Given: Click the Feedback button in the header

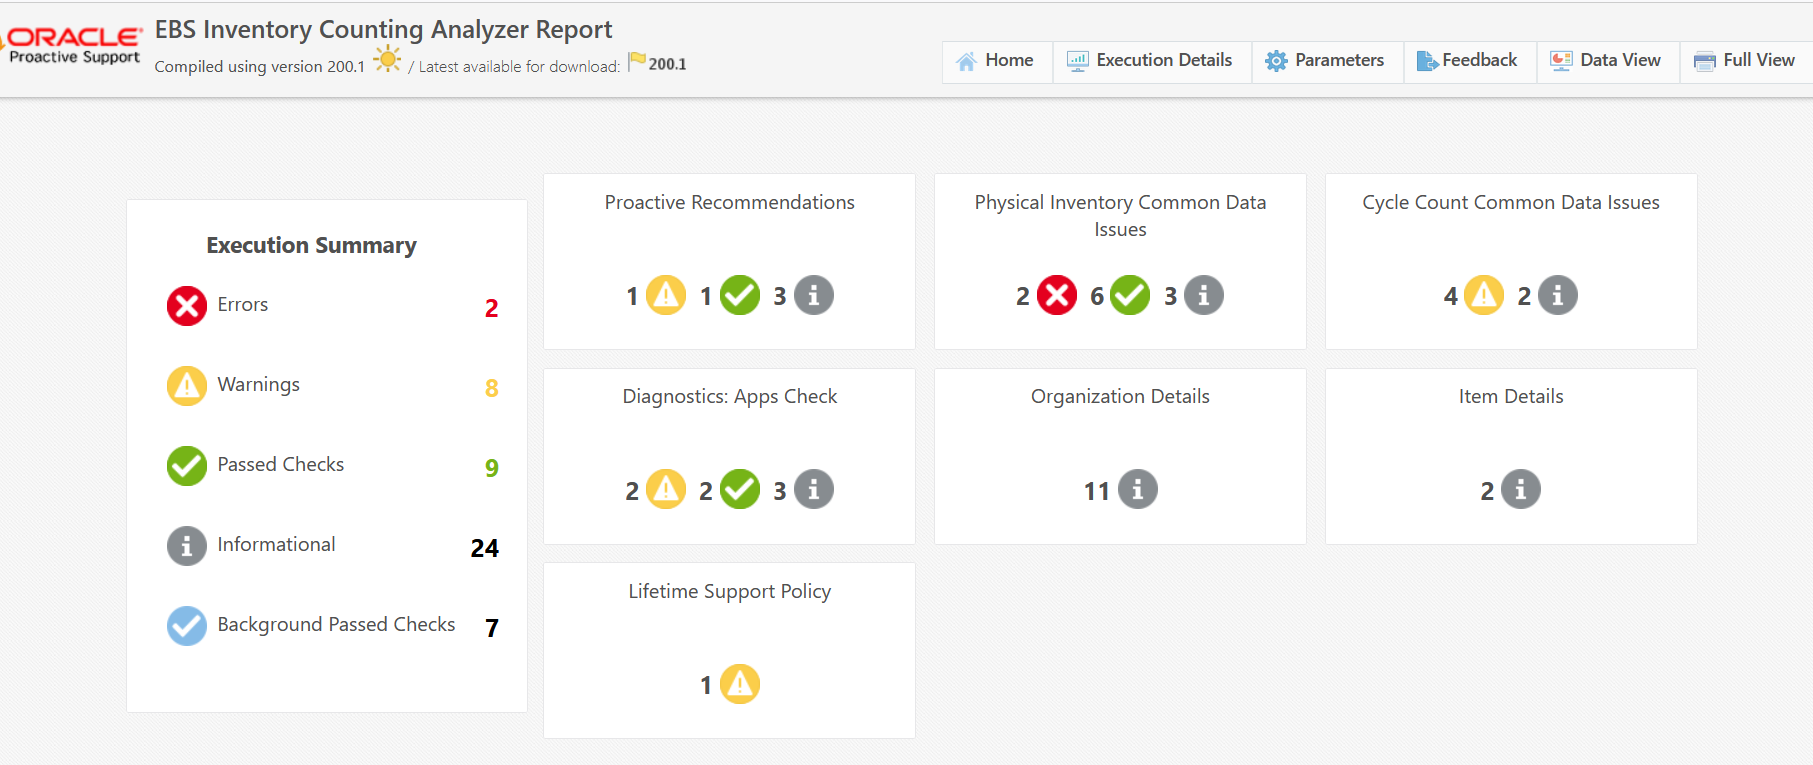Looking at the screenshot, I should tap(1468, 61).
